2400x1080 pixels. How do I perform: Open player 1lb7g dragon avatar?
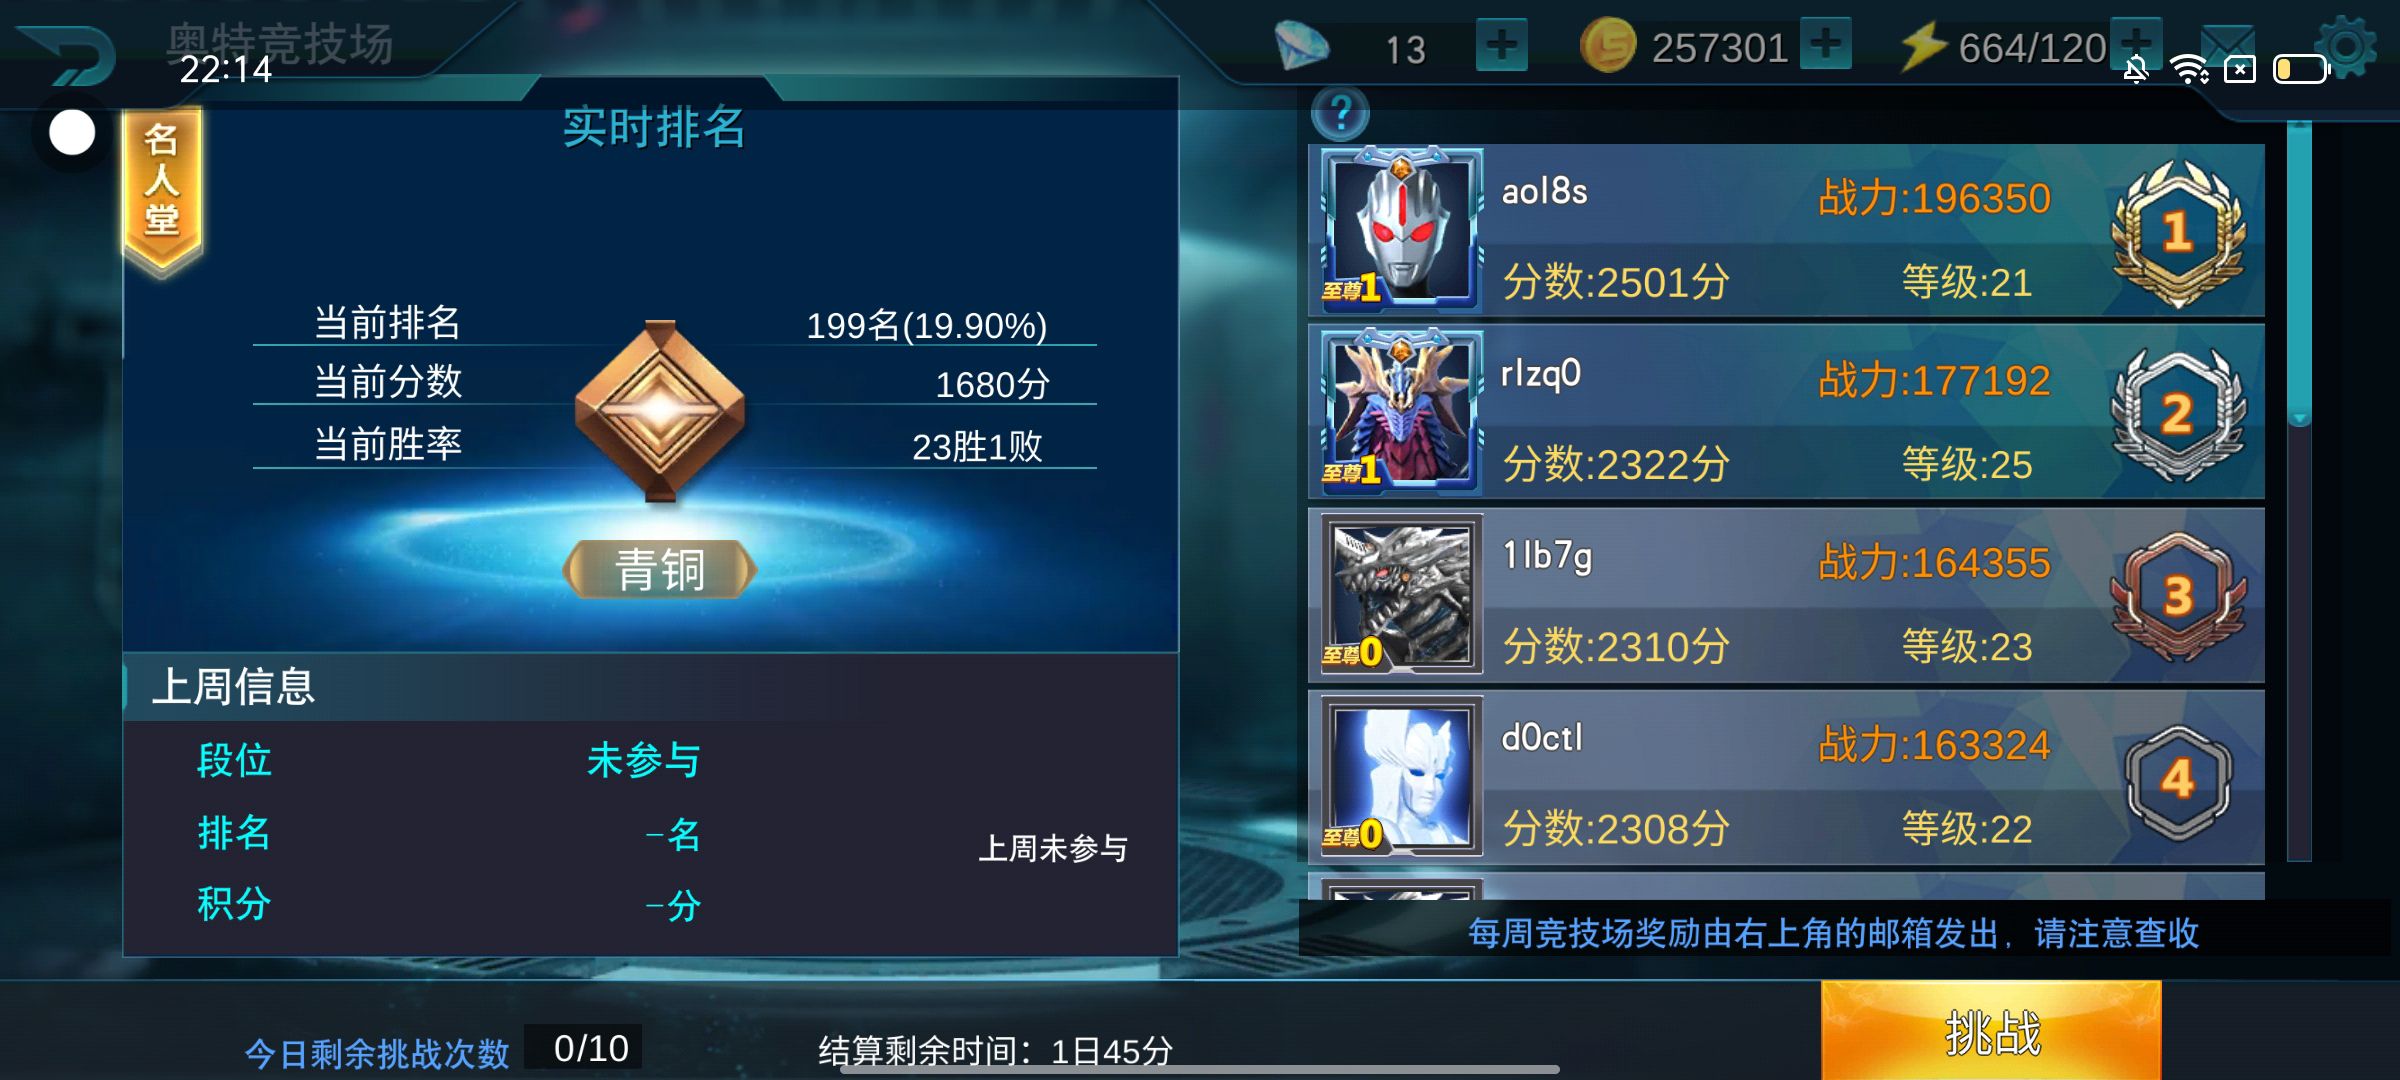[x=1401, y=594]
